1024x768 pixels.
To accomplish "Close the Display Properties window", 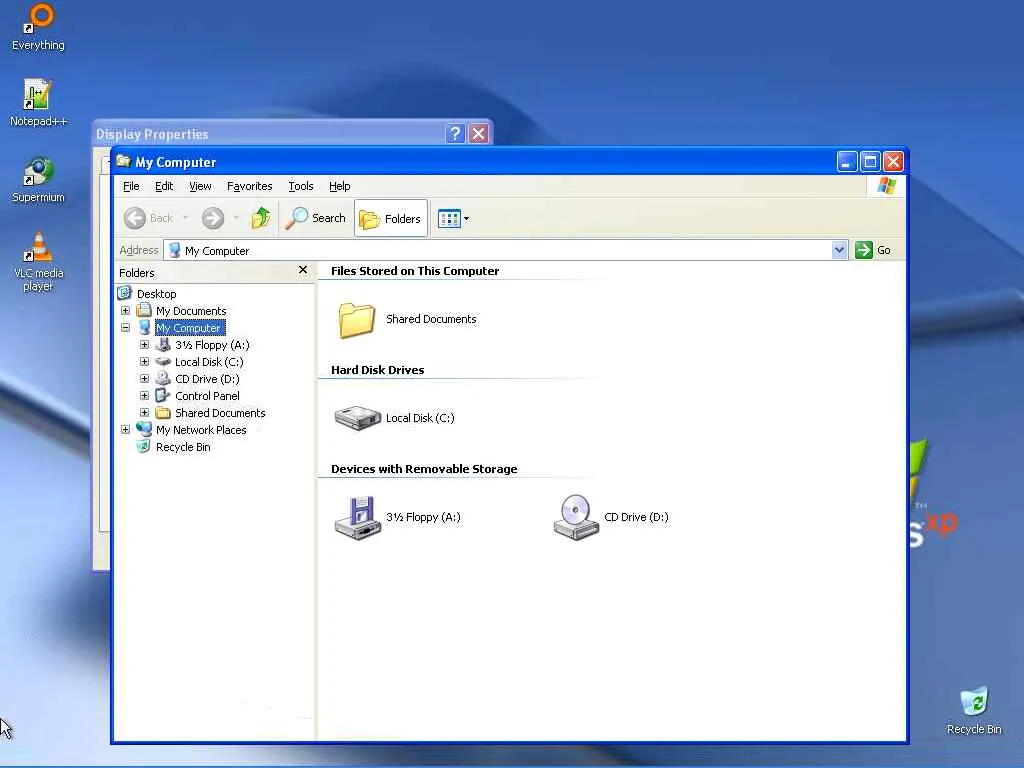I will 479,133.
